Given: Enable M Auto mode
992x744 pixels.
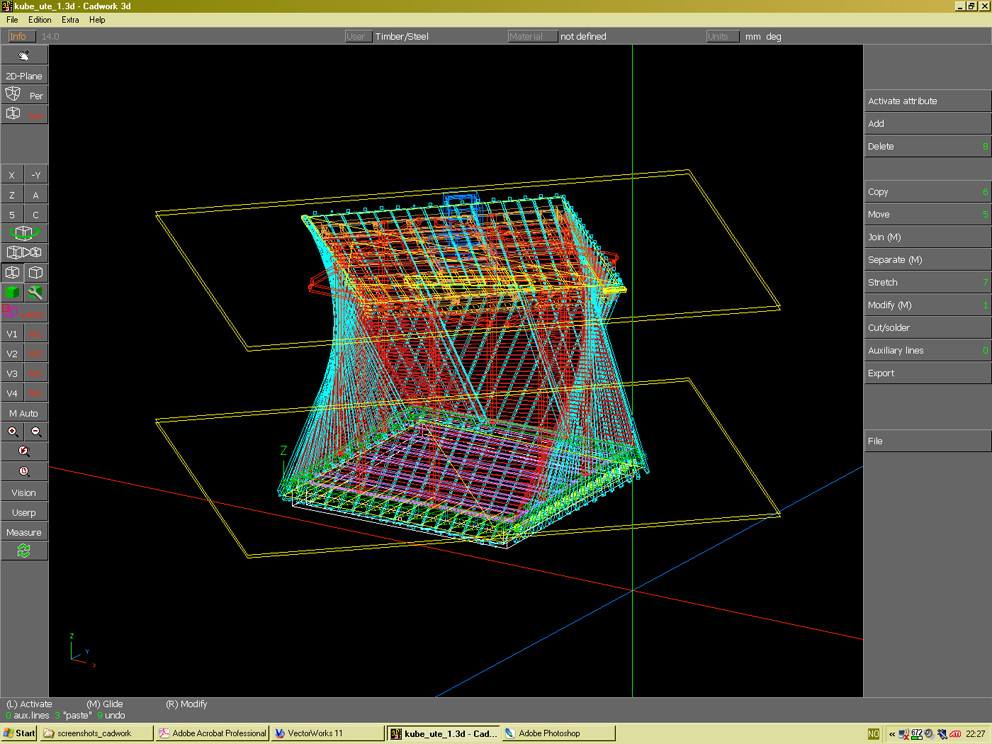Looking at the screenshot, I should [x=23, y=413].
